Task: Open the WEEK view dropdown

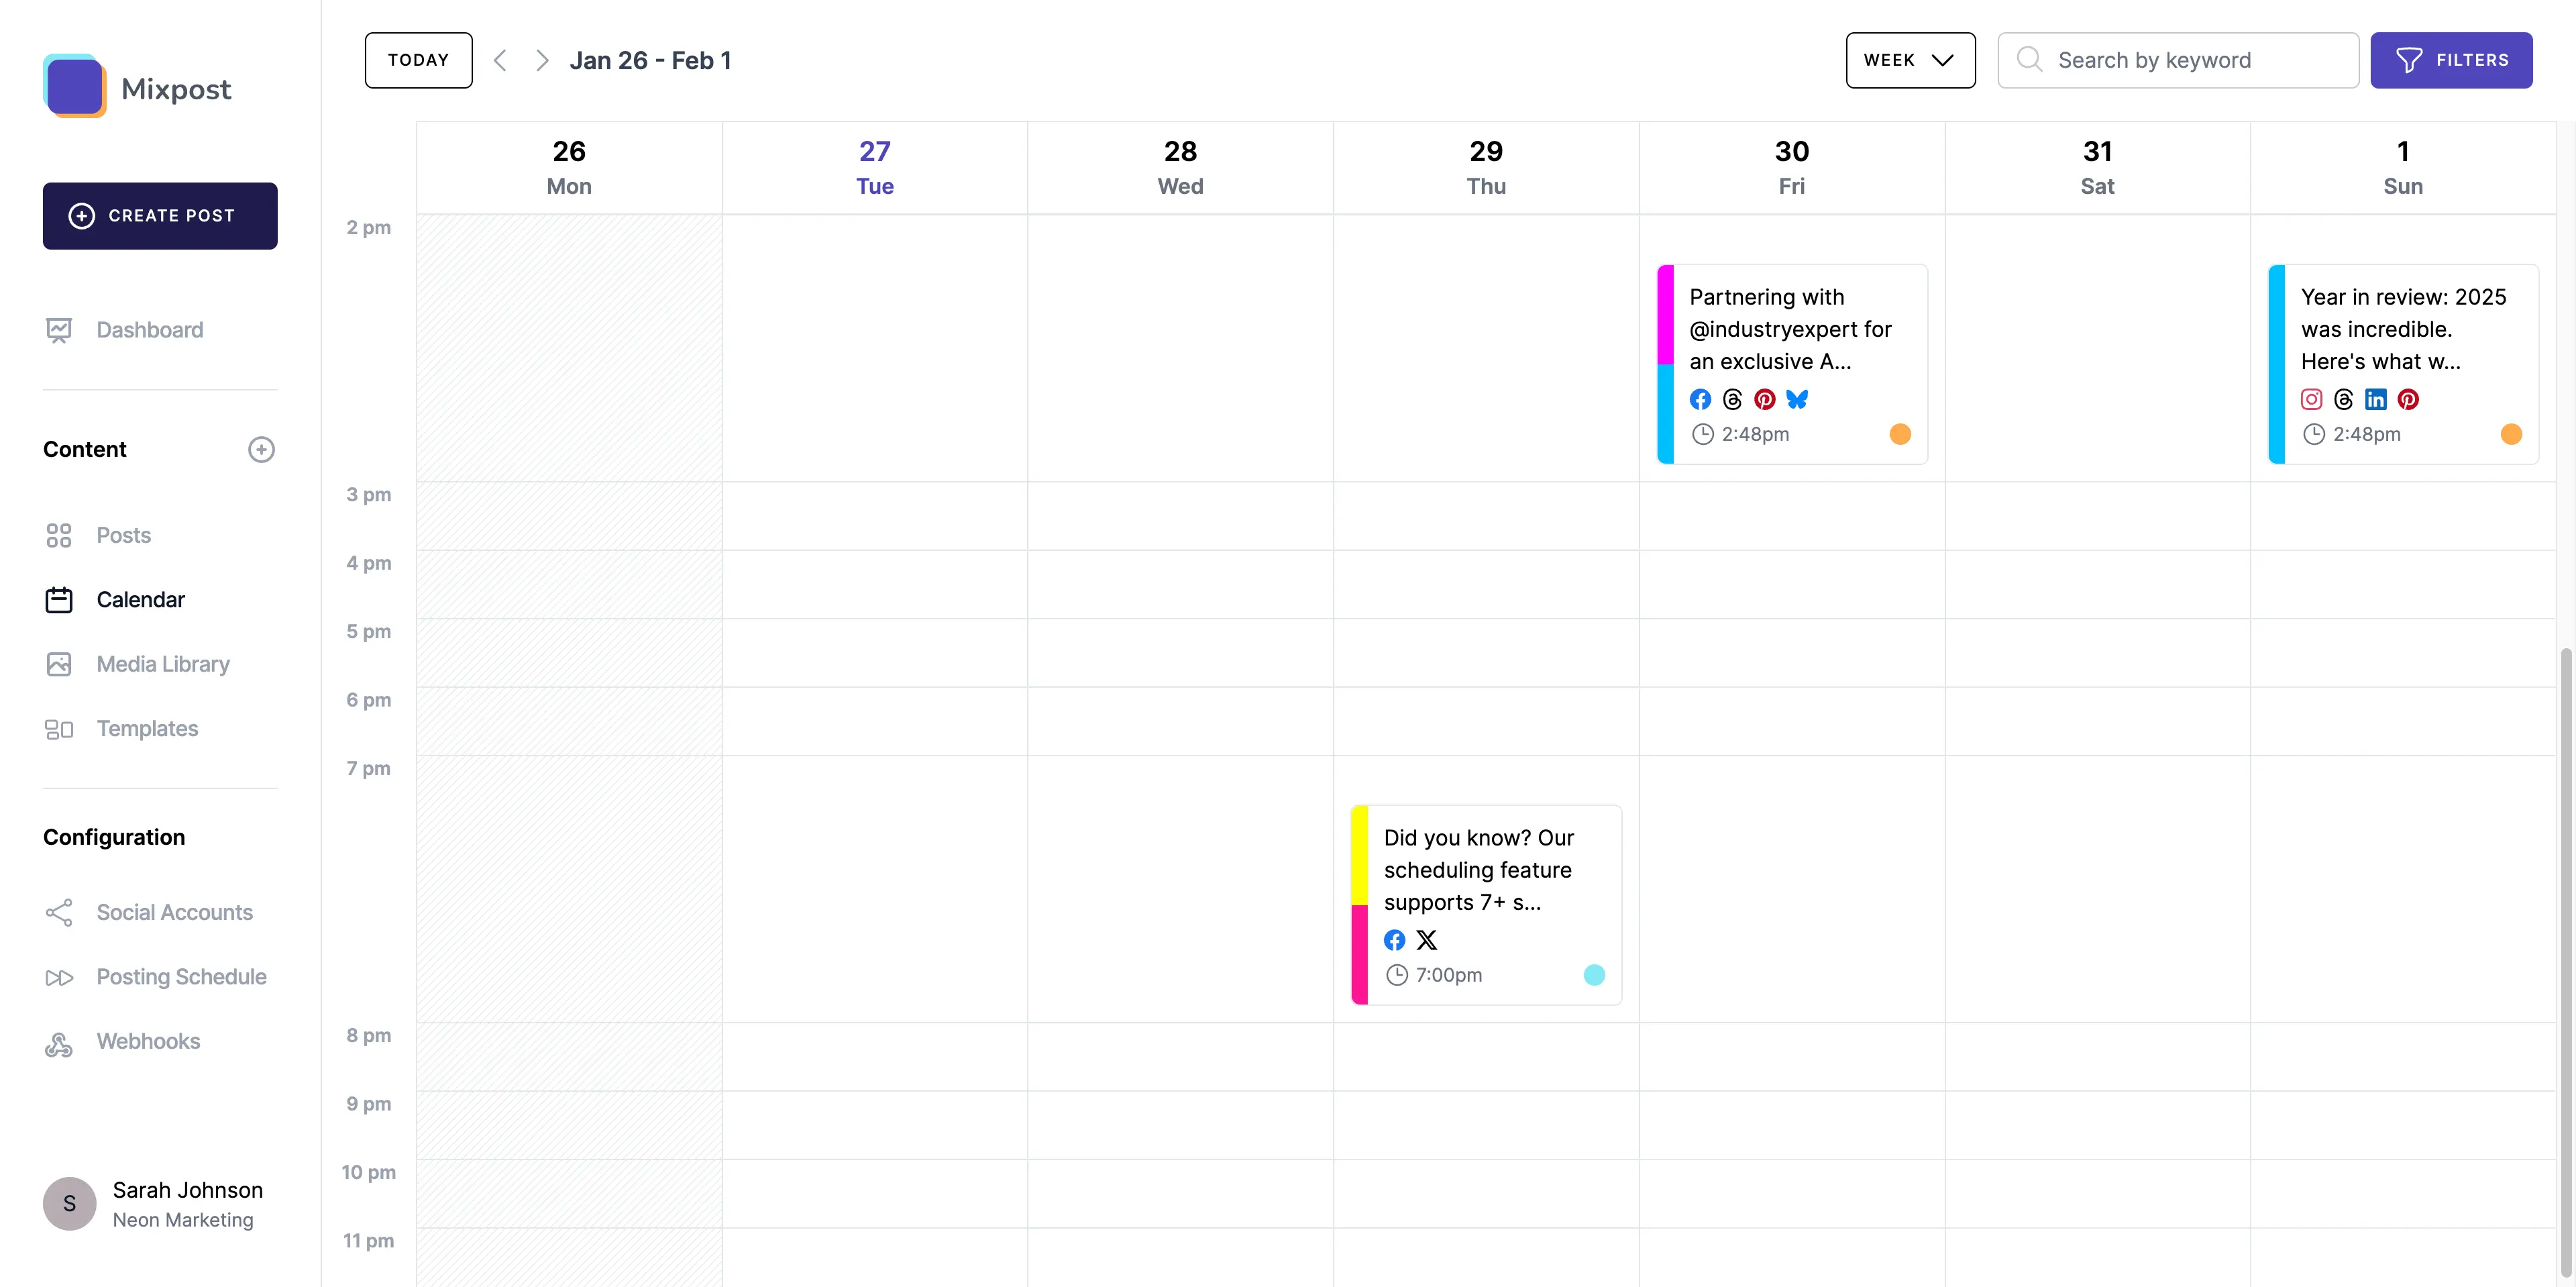Action: point(1910,60)
